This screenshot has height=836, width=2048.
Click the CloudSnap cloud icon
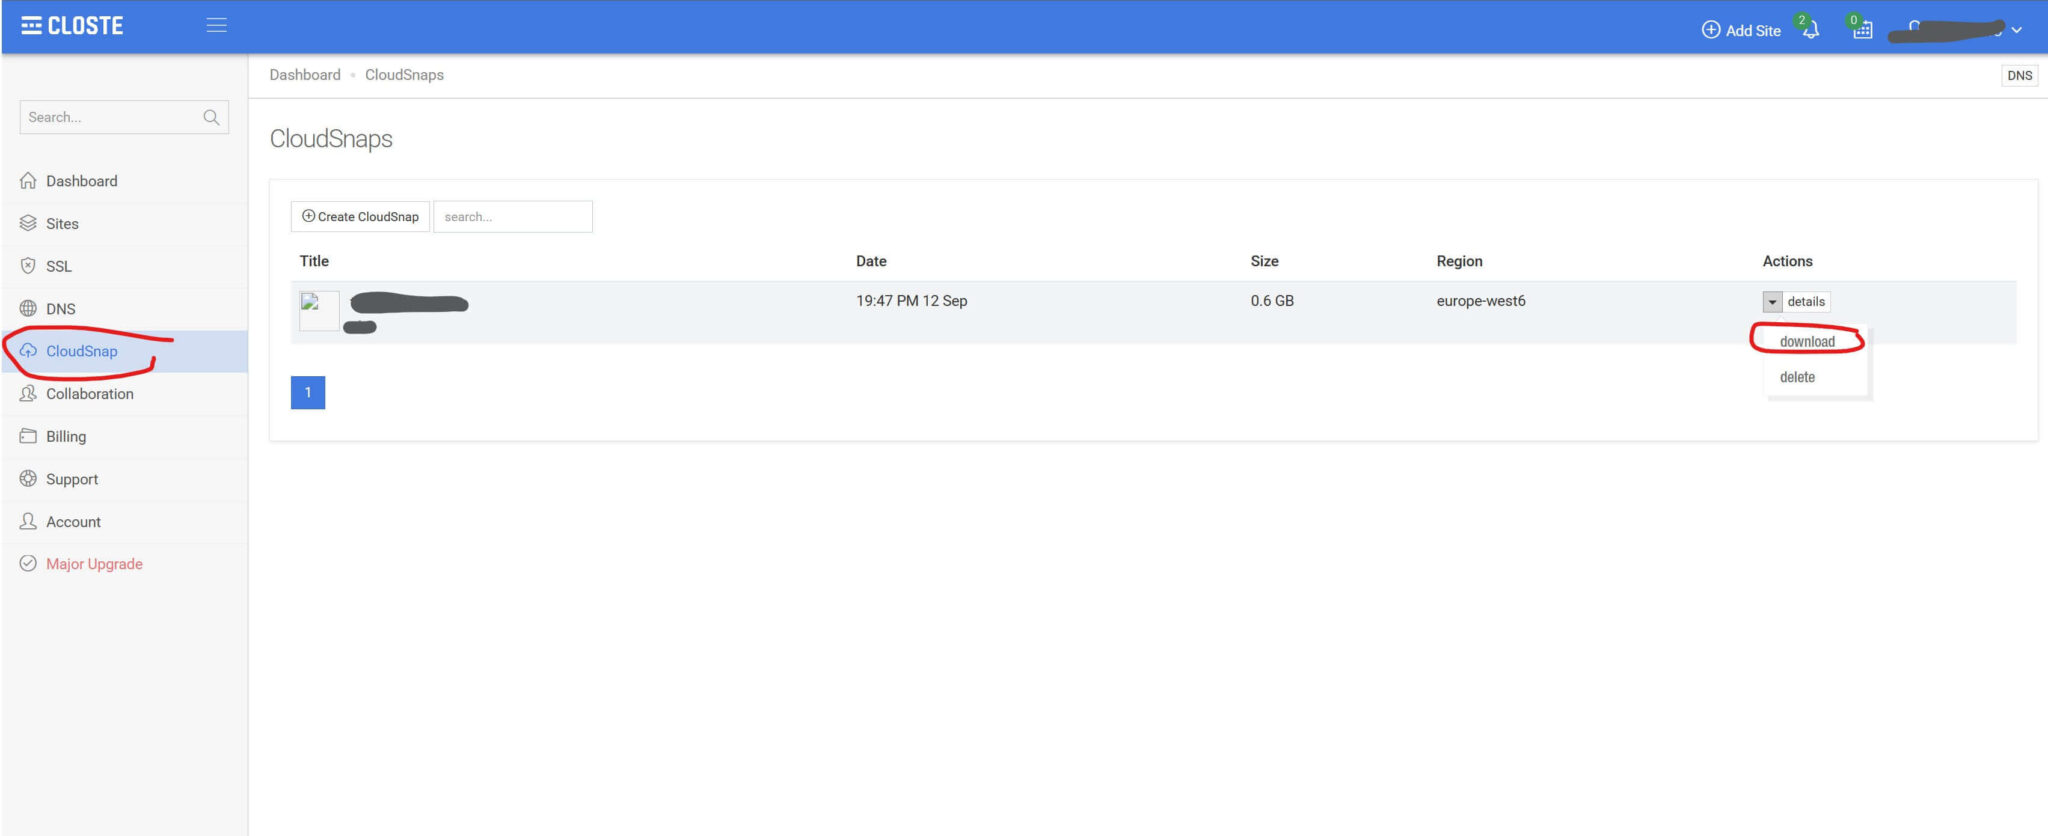tap(28, 351)
